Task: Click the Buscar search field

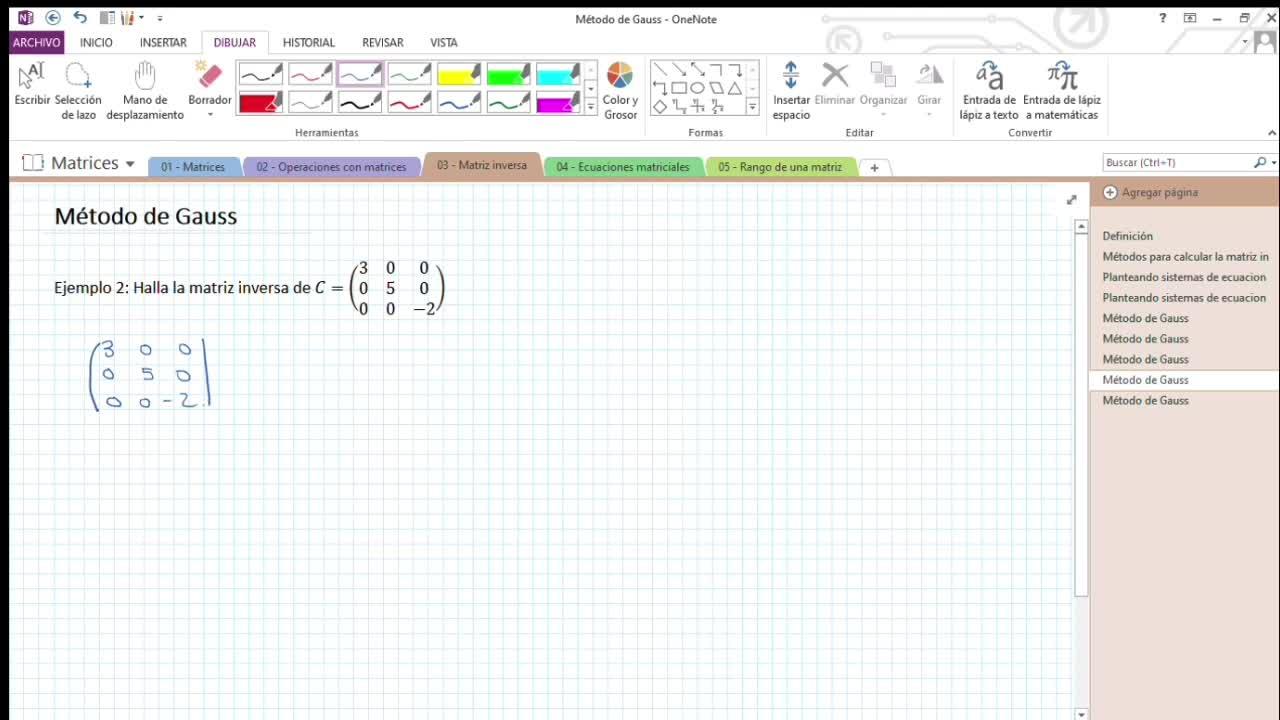Action: tap(1177, 162)
